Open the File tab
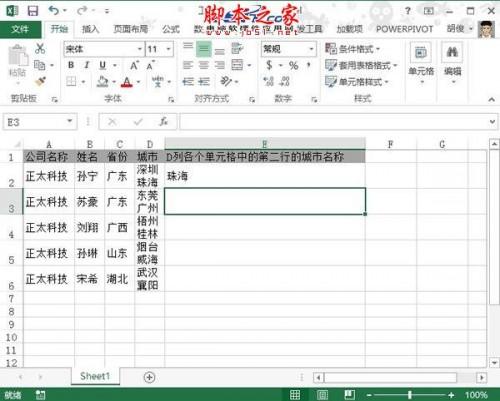Viewport: 500px width, 401px height. 20,29
